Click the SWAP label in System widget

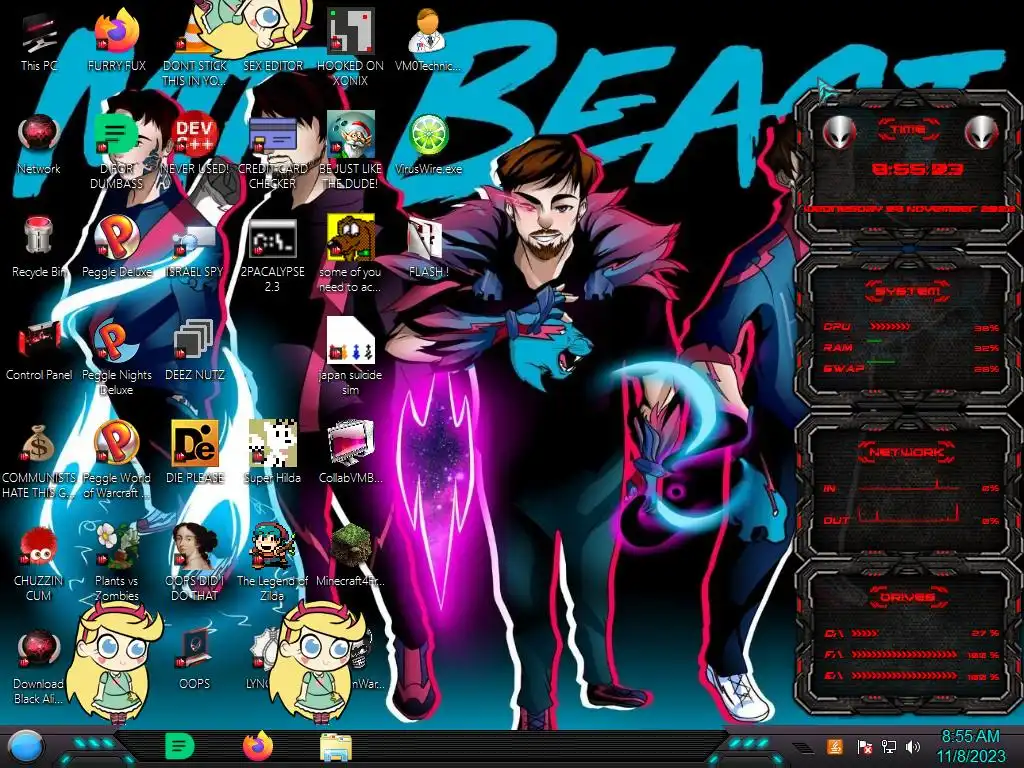[844, 368]
